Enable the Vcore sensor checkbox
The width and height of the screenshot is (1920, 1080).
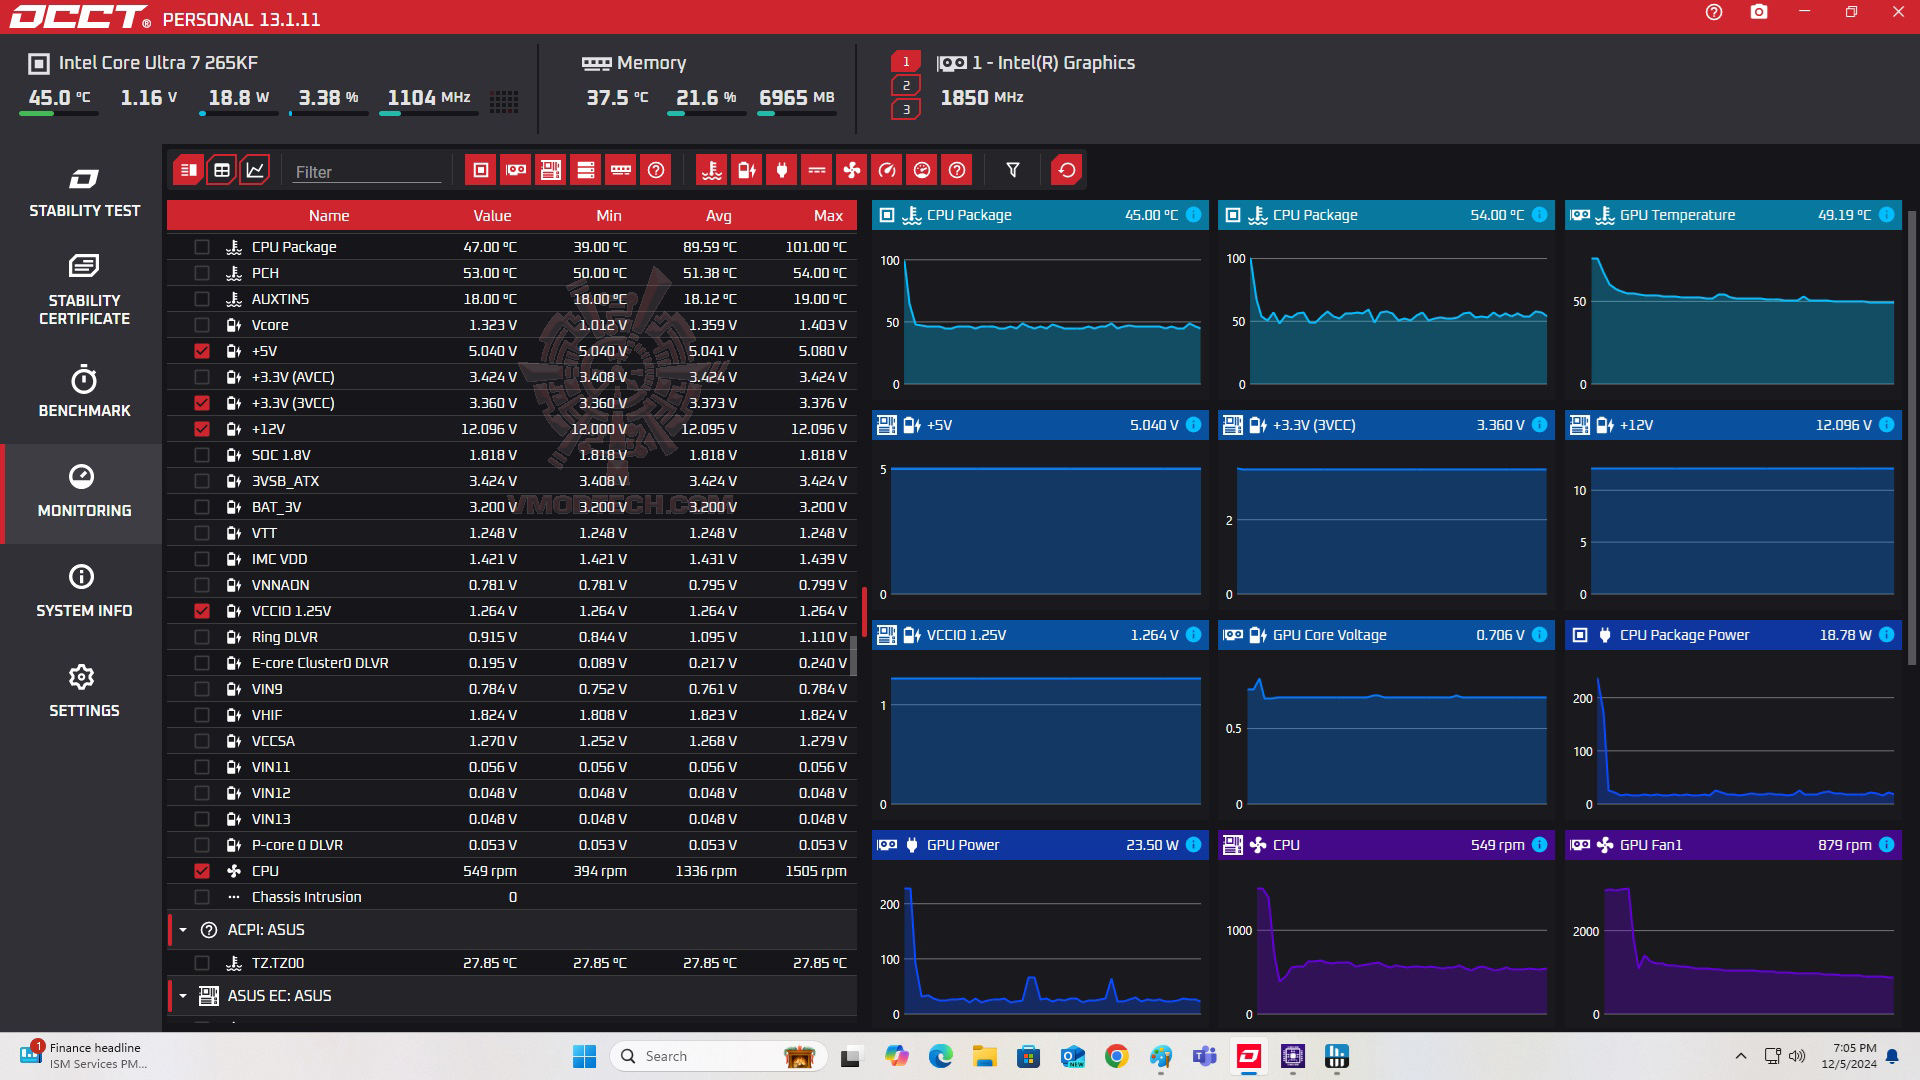click(202, 325)
